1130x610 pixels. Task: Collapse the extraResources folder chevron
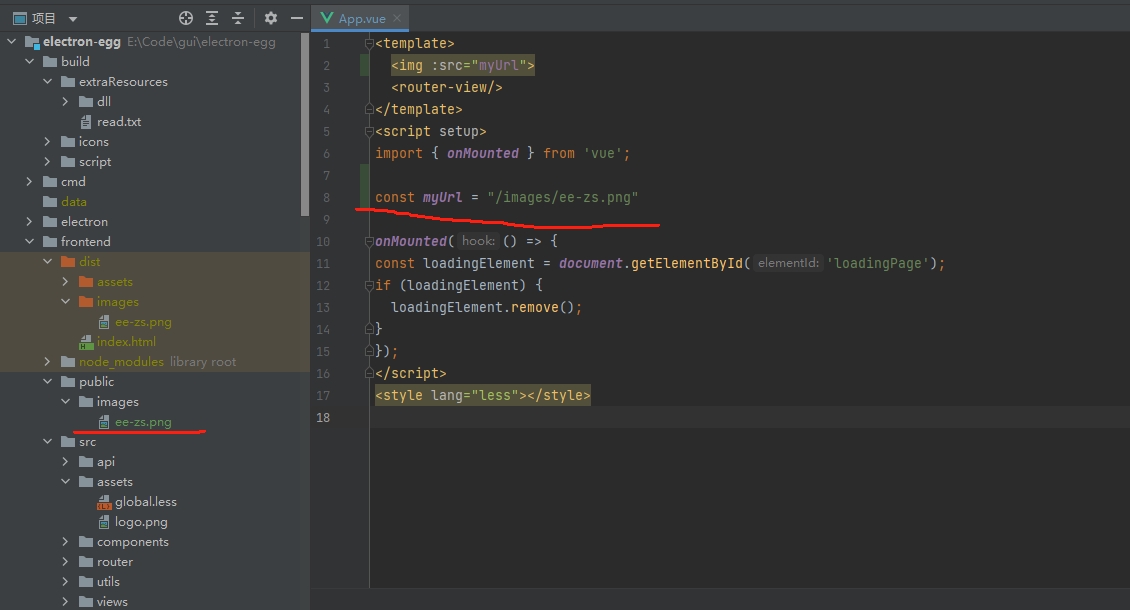pyautogui.click(x=48, y=82)
